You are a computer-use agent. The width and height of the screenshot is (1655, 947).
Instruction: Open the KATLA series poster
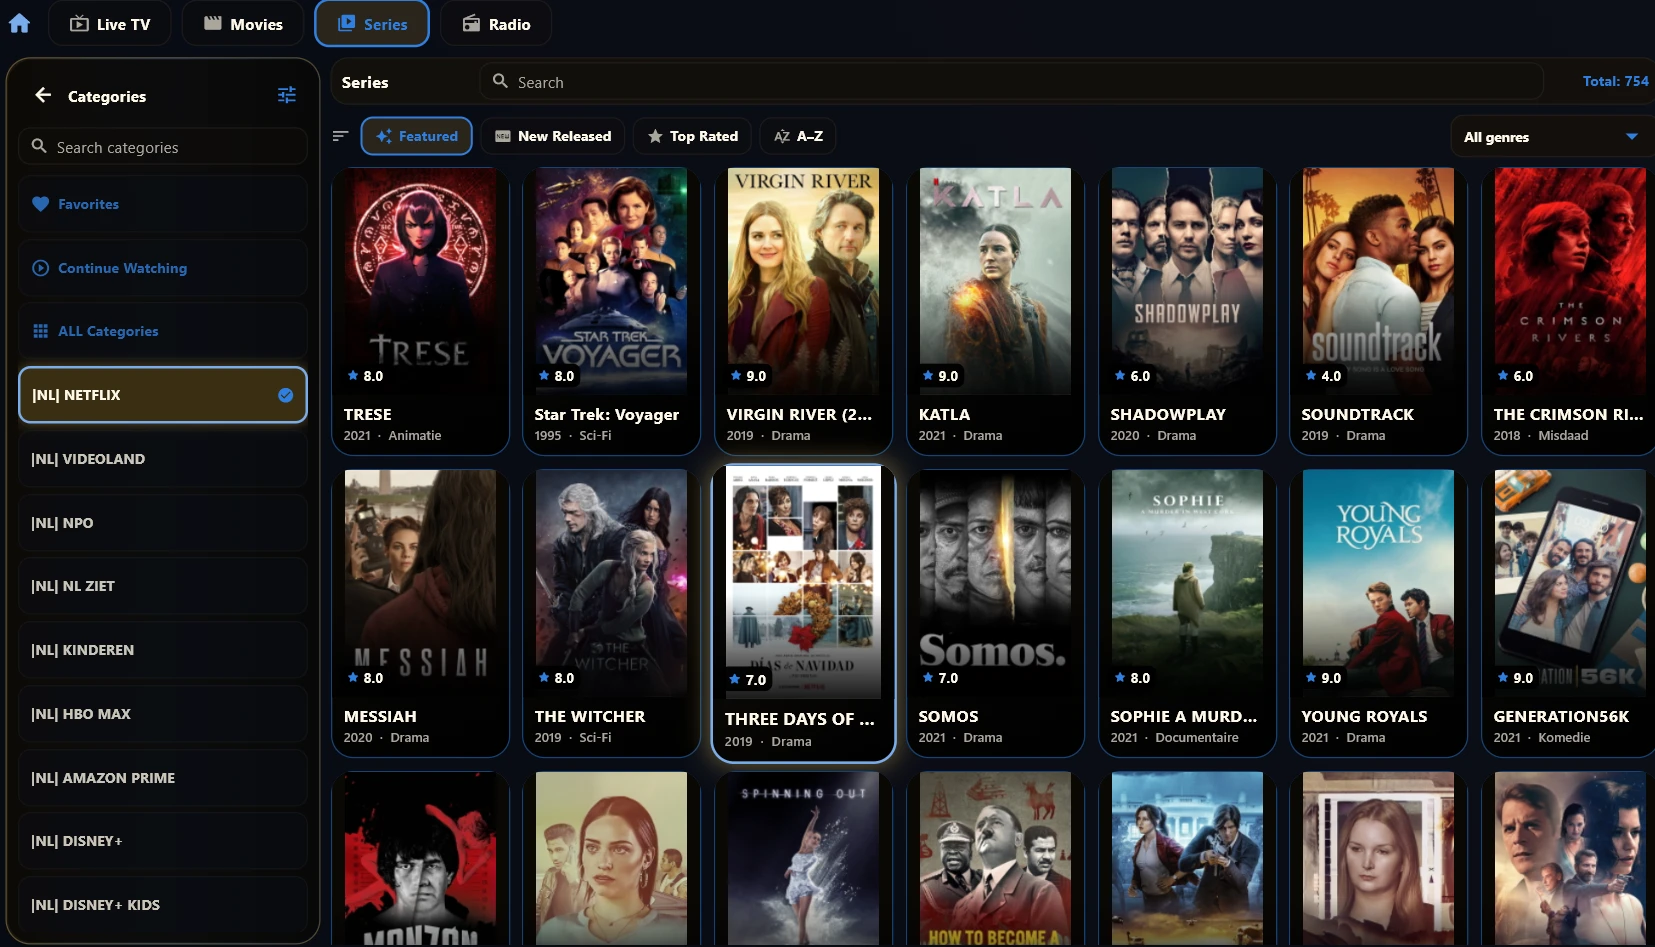[x=995, y=281]
